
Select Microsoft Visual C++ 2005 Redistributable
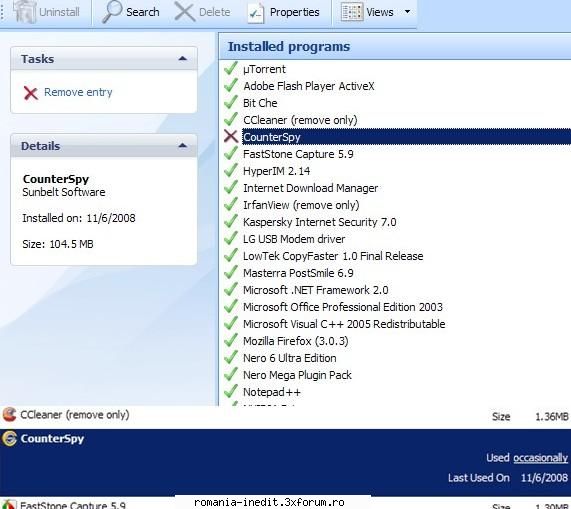click(x=344, y=324)
